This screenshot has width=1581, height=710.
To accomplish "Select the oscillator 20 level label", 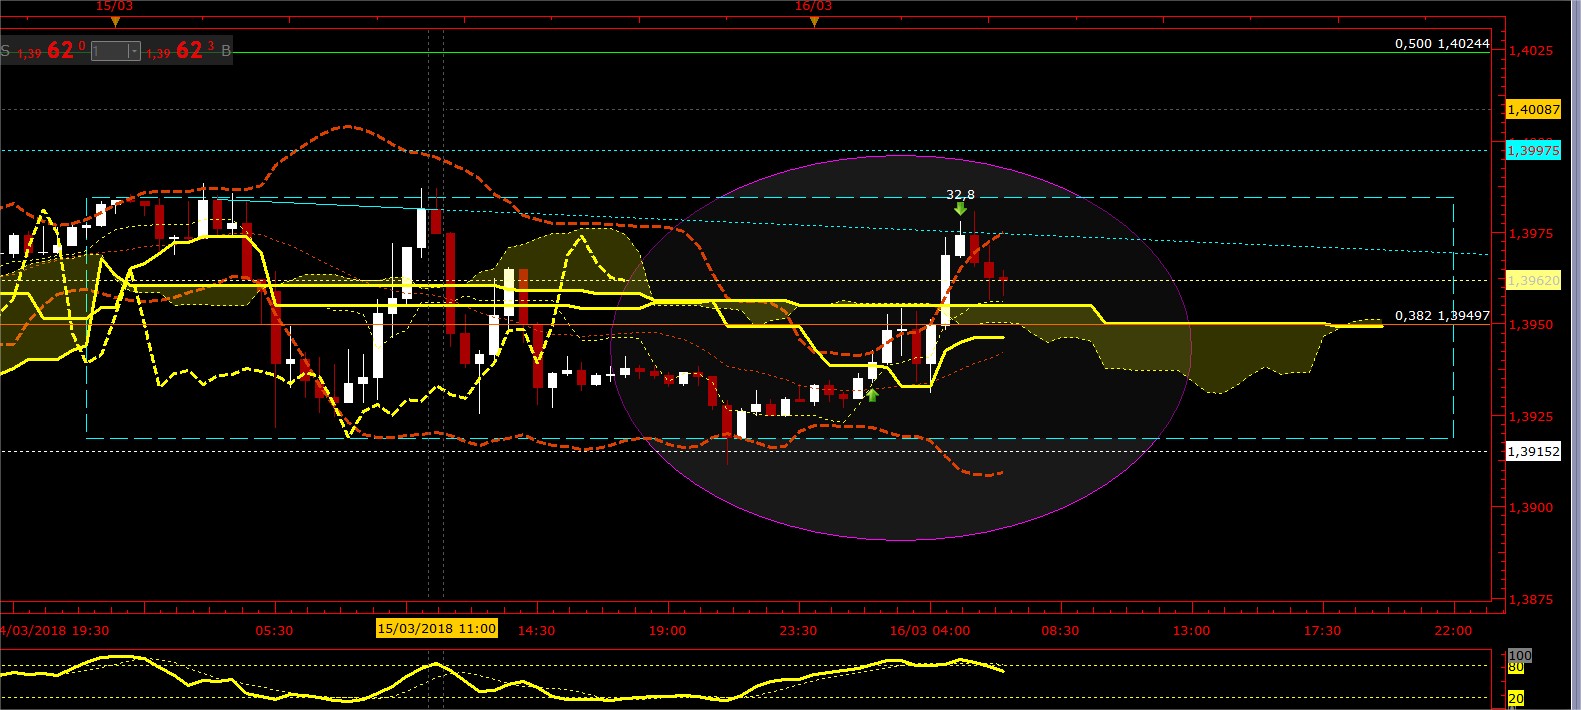I will (x=1516, y=698).
